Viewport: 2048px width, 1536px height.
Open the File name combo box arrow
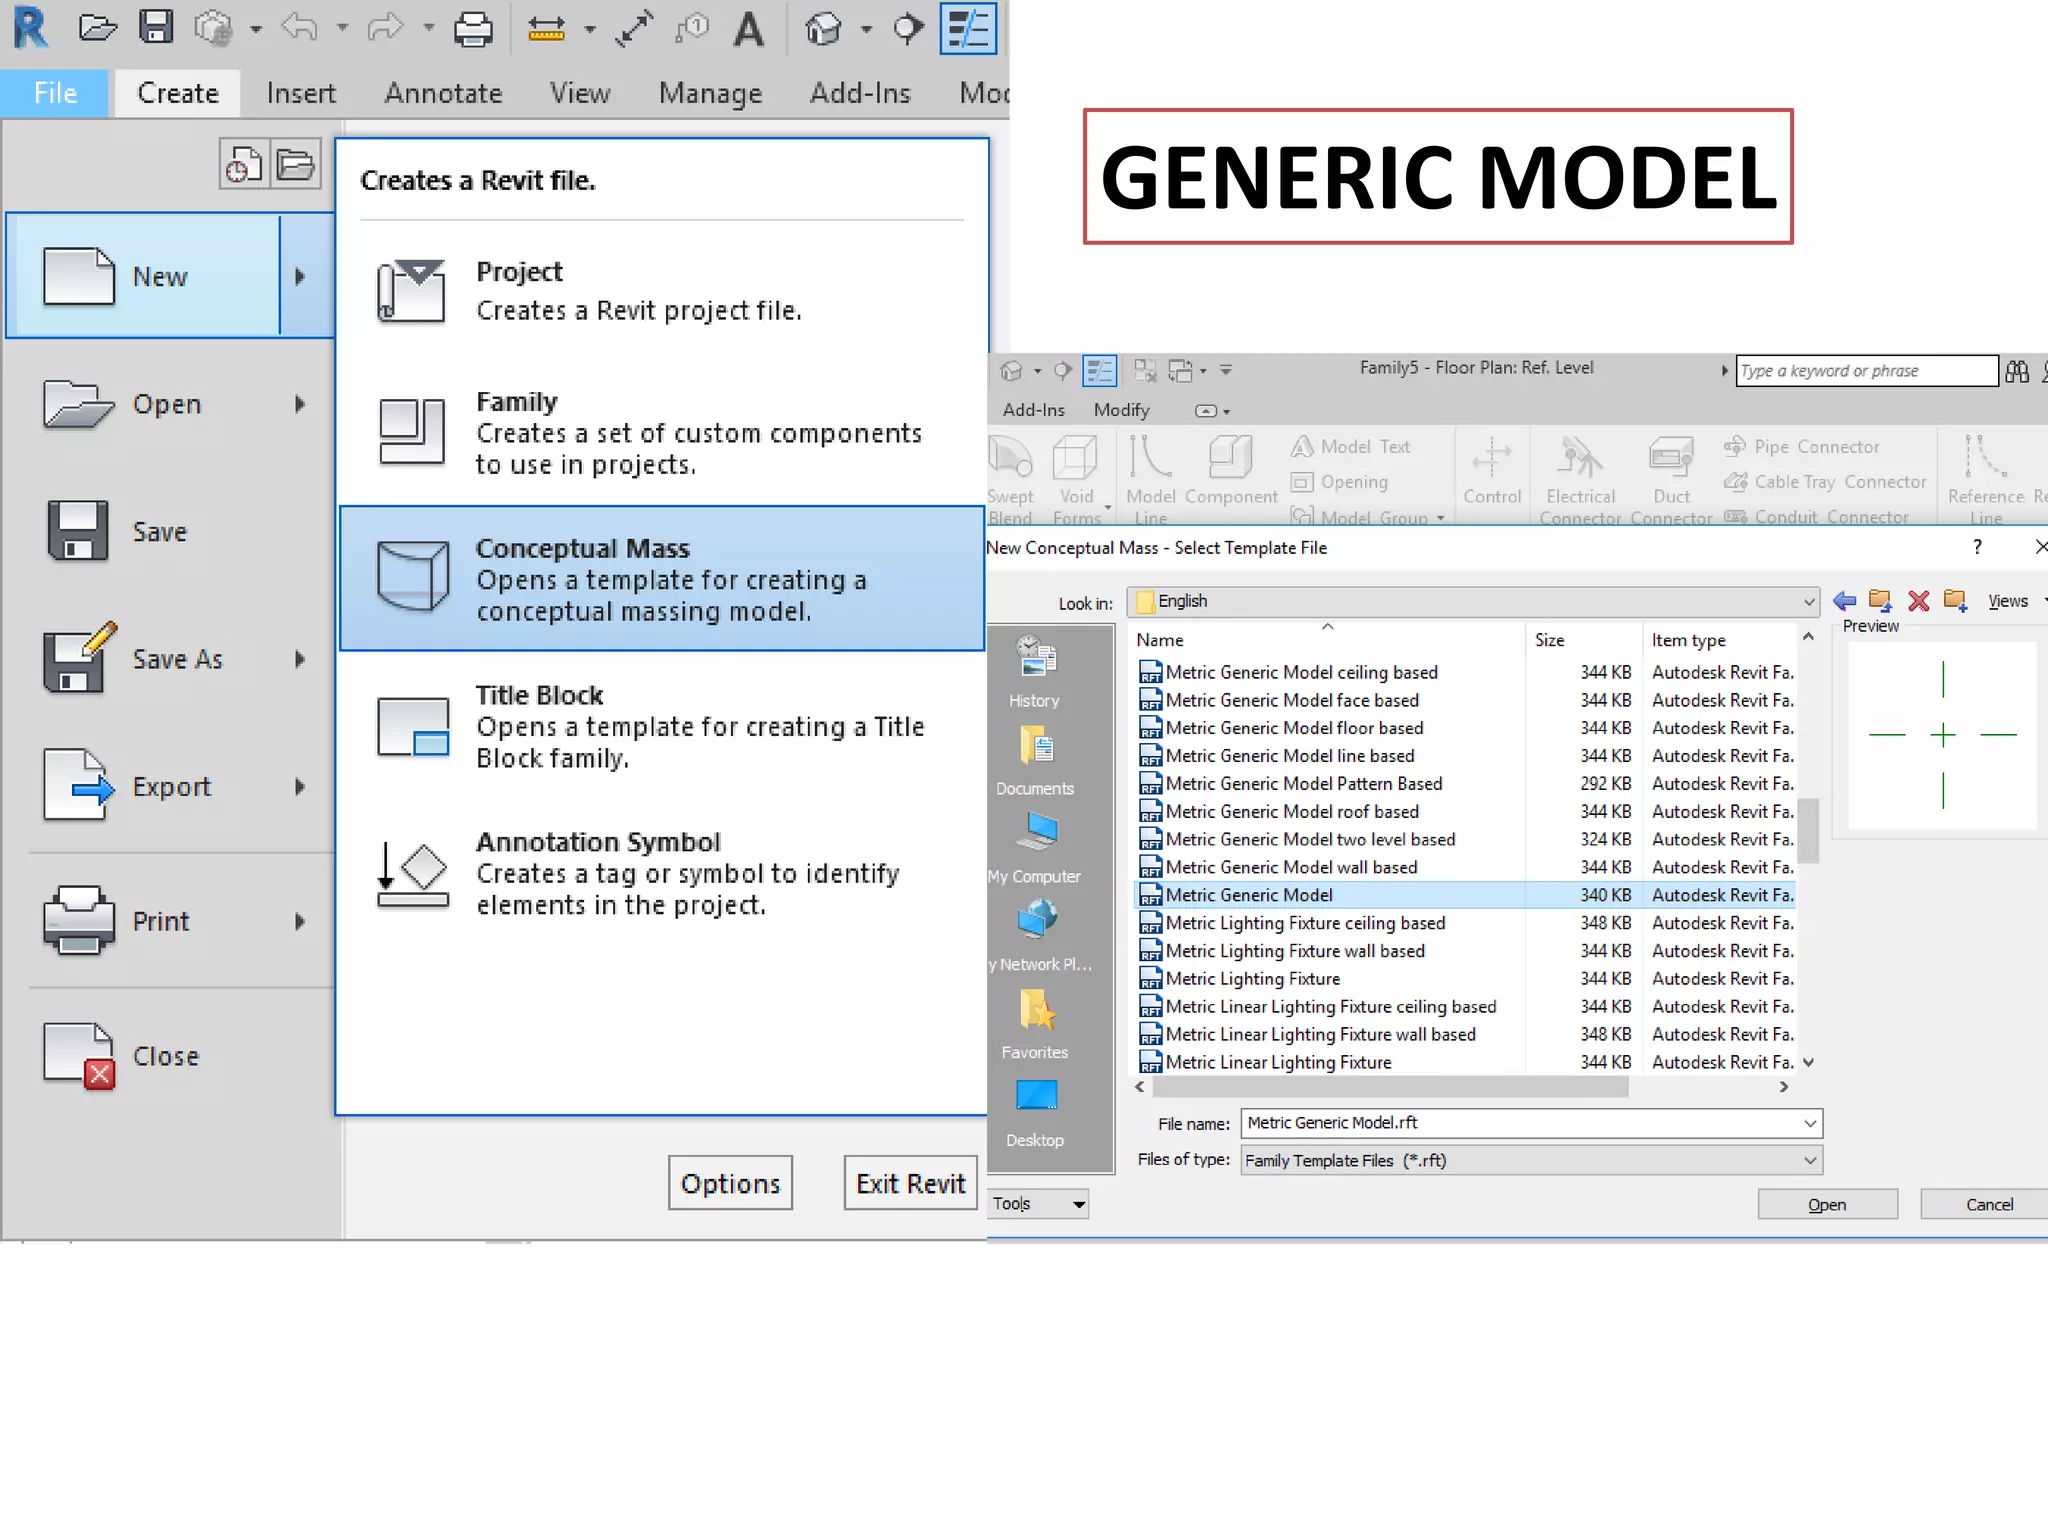1809,1124
